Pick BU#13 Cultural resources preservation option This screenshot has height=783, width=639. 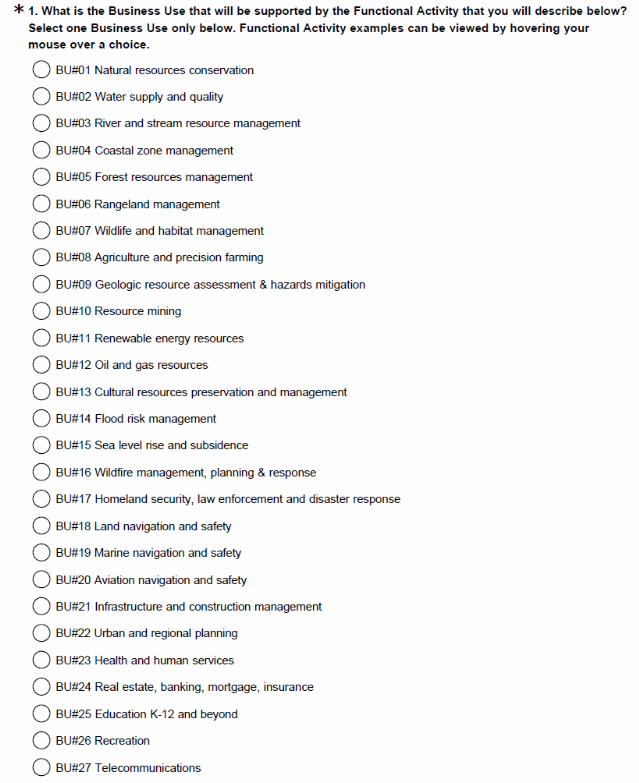42,392
